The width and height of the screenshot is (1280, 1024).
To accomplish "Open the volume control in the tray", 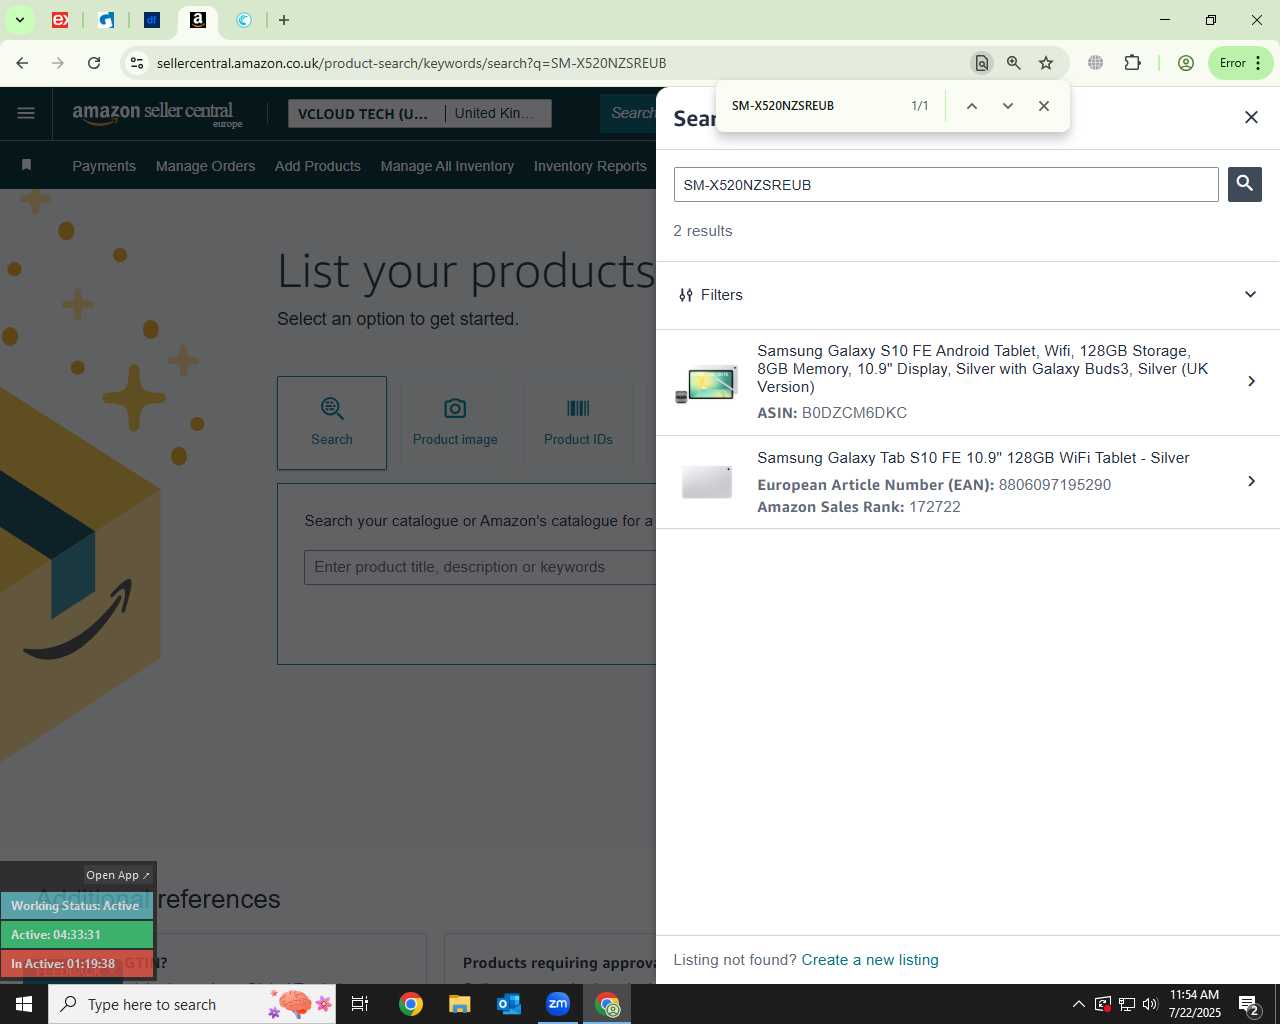I will pos(1150,1004).
